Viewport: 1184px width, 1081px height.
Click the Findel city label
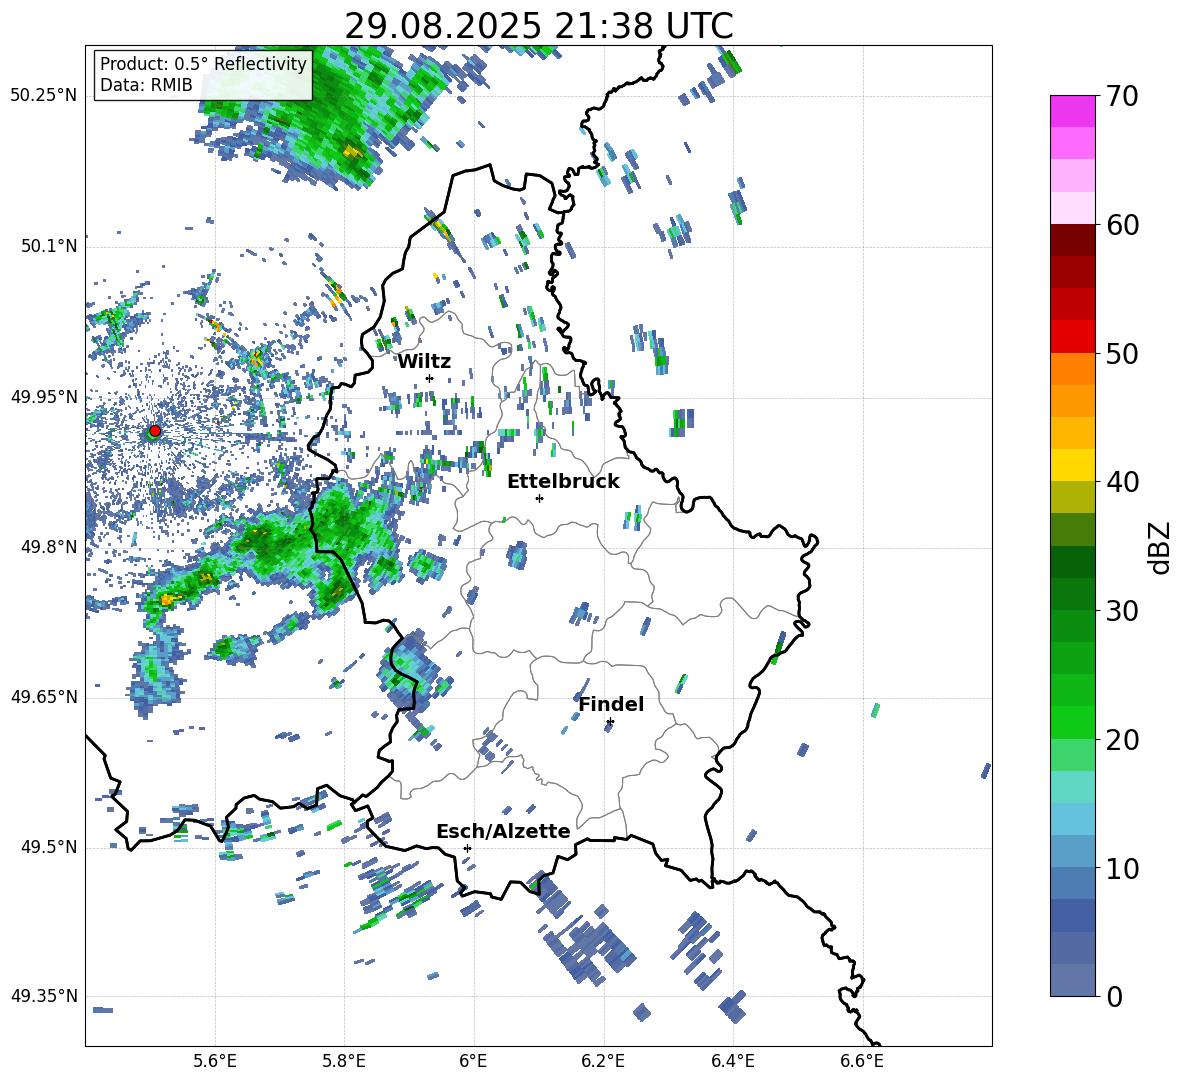[611, 704]
